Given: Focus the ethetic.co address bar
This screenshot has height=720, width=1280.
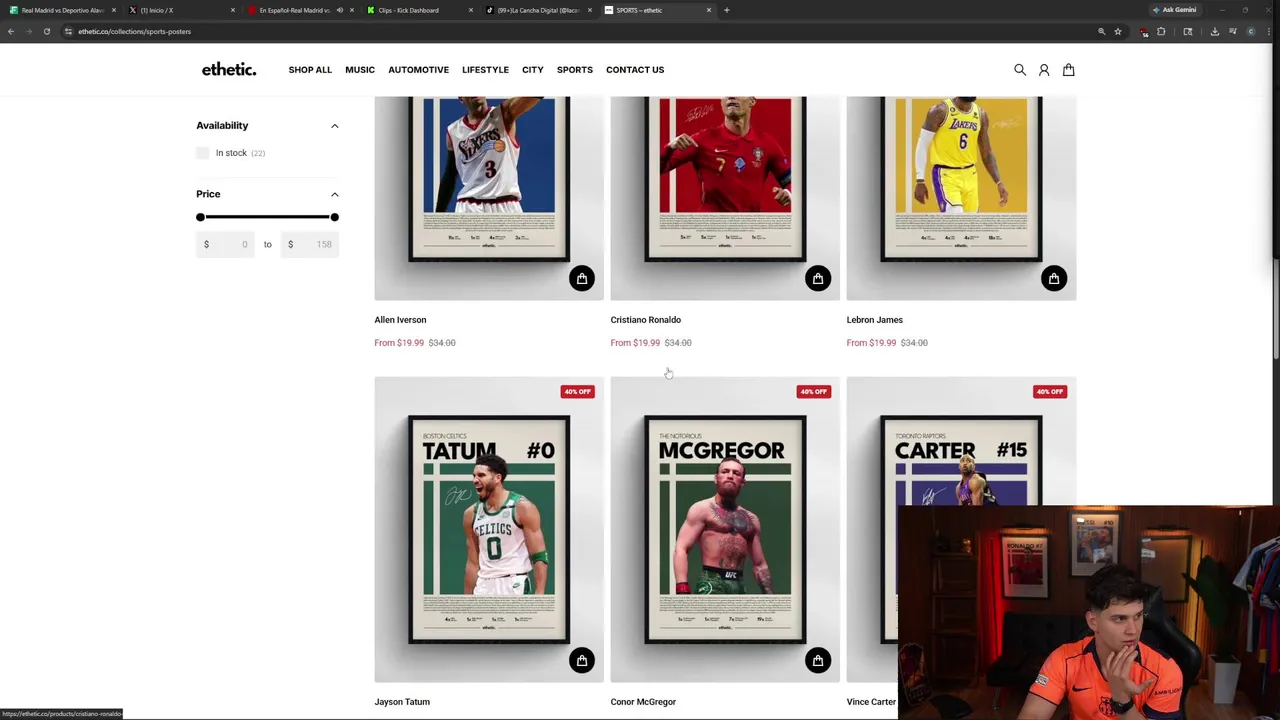Looking at the screenshot, I should click(580, 31).
